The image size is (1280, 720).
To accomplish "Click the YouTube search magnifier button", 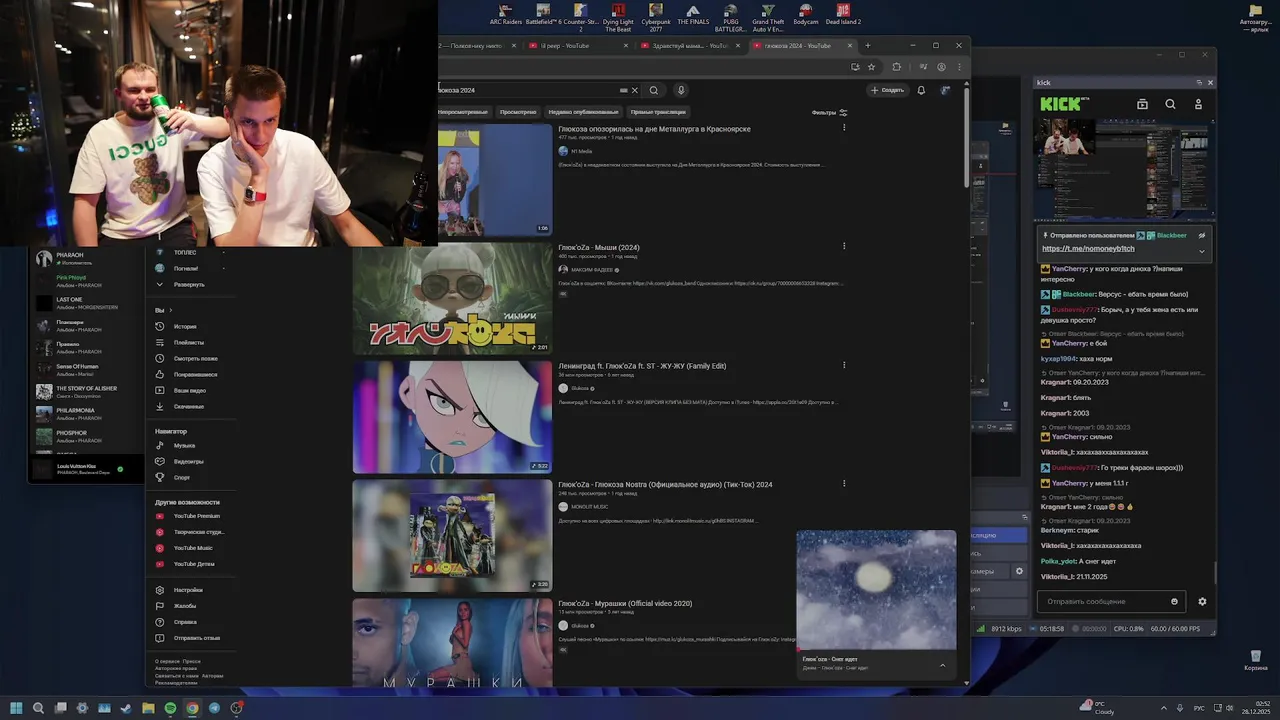I will pyautogui.click(x=654, y=90).
